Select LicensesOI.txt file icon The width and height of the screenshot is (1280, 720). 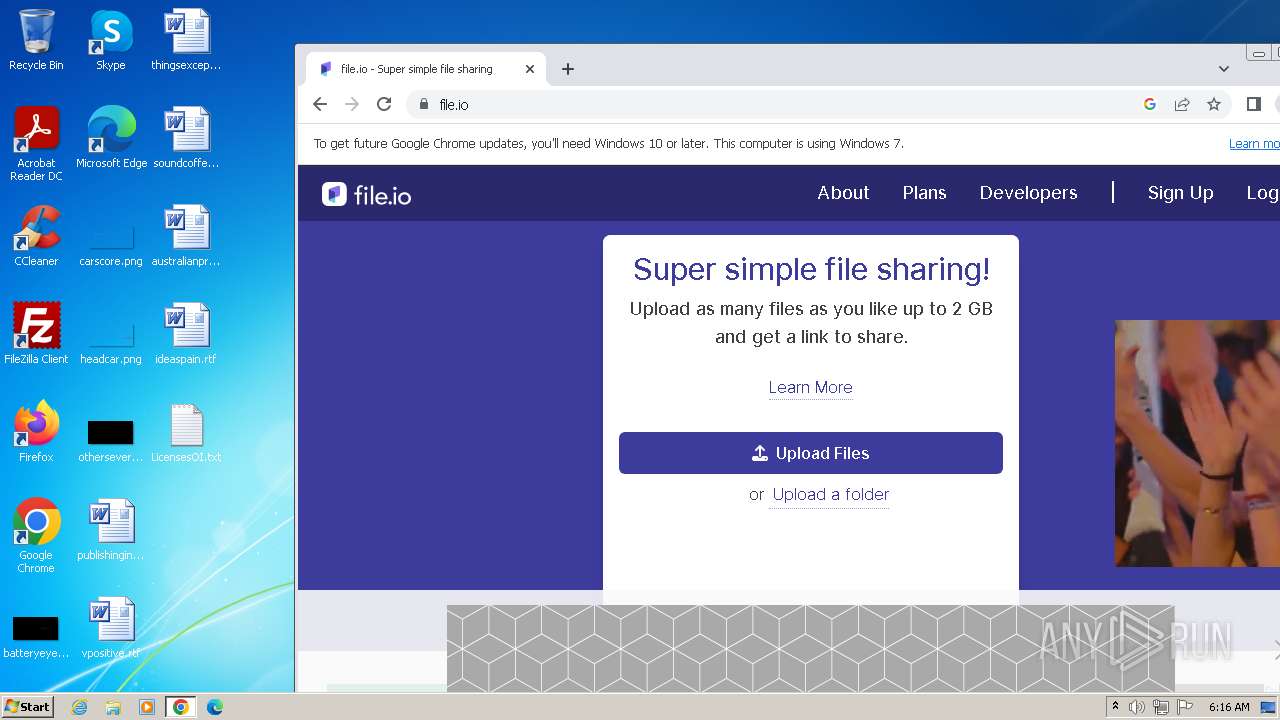point(186,432)
